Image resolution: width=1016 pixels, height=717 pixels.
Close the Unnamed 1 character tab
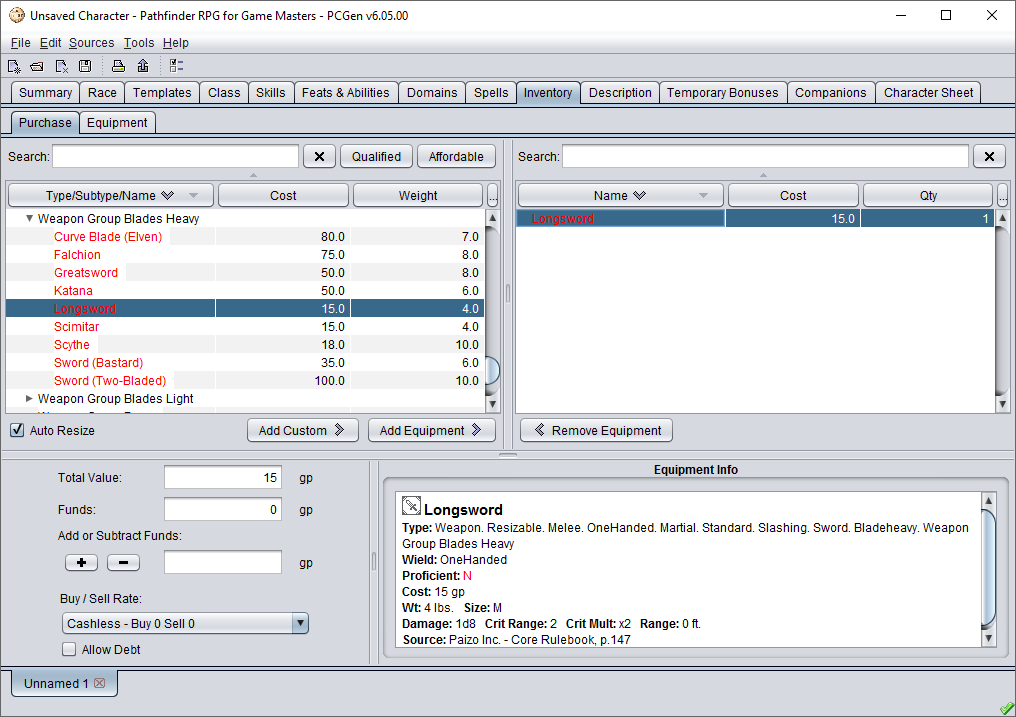pos(100,683)
